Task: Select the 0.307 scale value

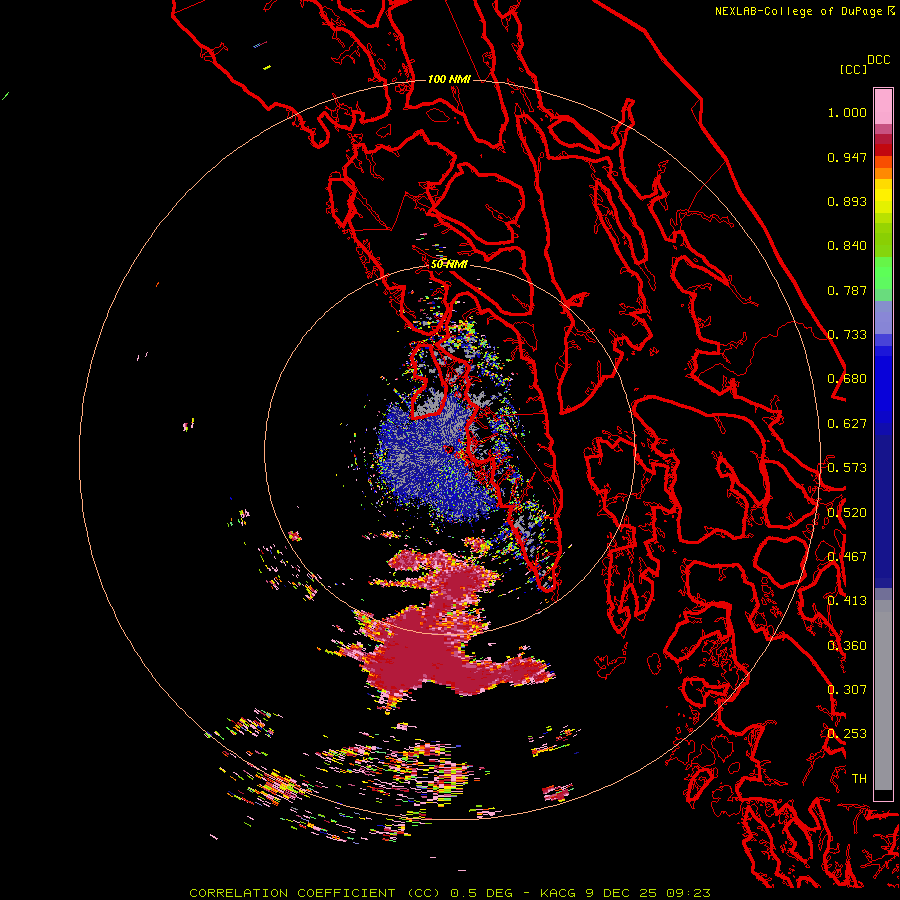Action: tap(847, 690)
